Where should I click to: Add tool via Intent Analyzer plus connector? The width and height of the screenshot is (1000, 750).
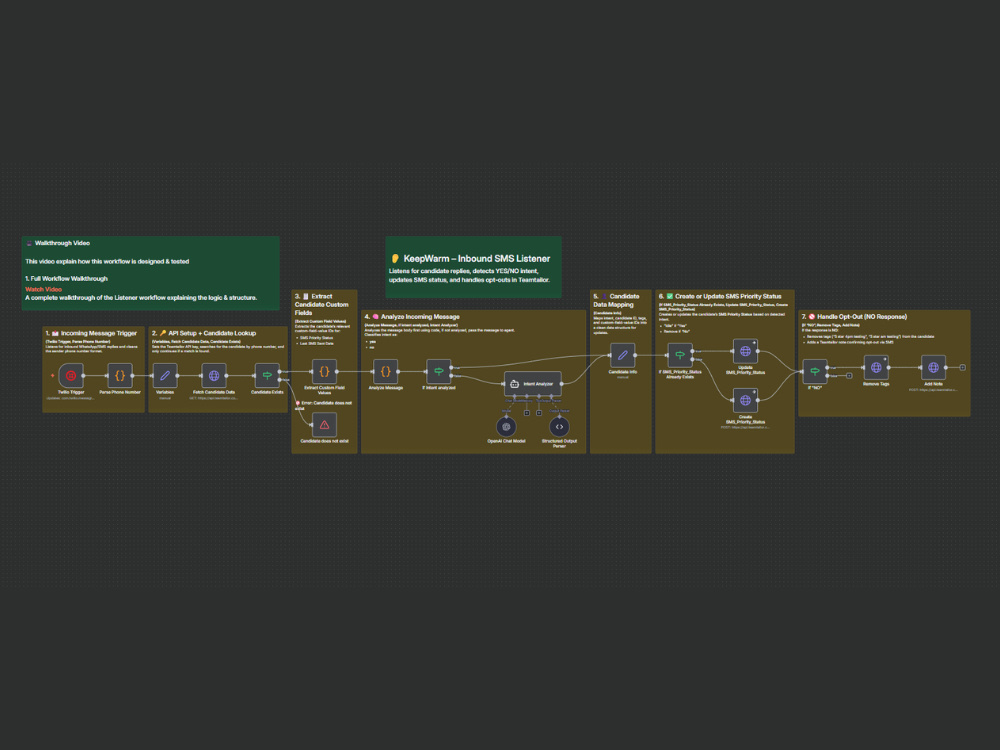[539, 413]
